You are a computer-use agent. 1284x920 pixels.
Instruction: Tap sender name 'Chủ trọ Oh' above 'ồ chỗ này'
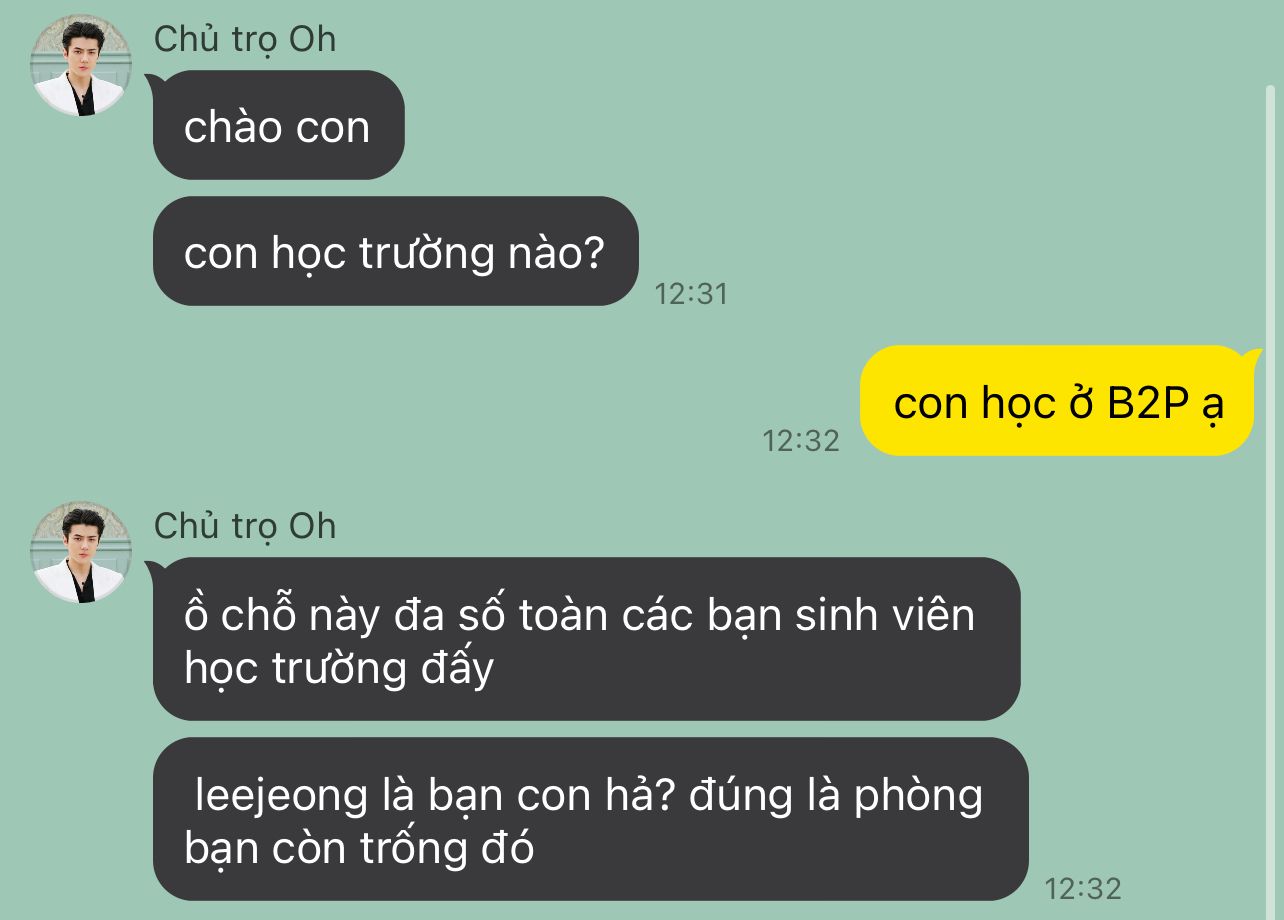coord(245,526)
